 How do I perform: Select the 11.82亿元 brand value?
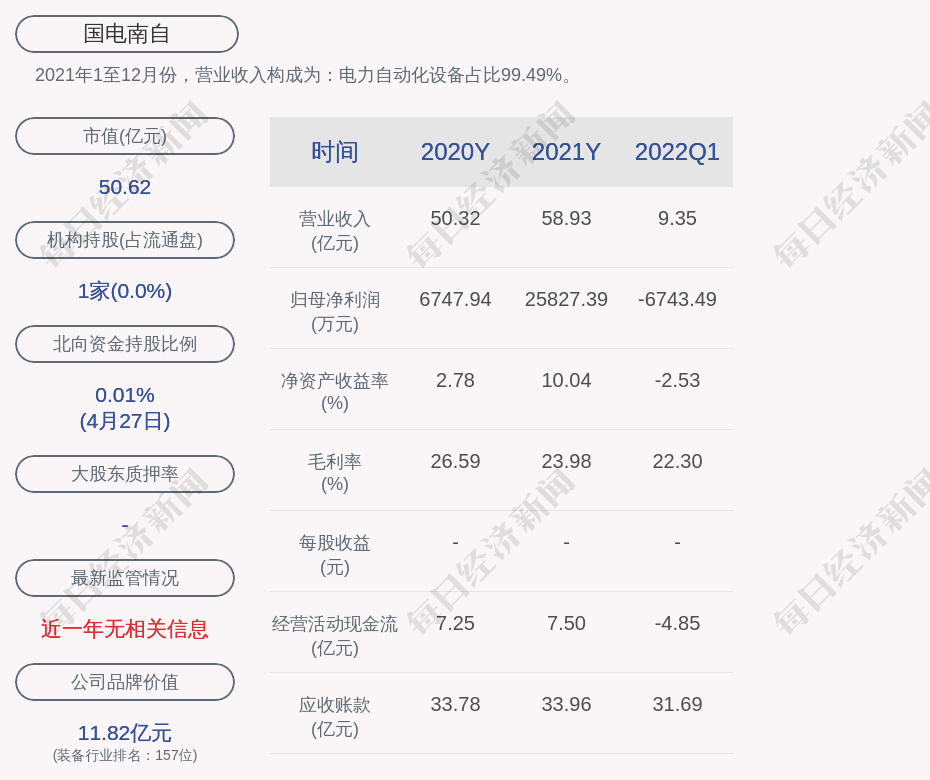pyautogui.click(x=125, y=733)
